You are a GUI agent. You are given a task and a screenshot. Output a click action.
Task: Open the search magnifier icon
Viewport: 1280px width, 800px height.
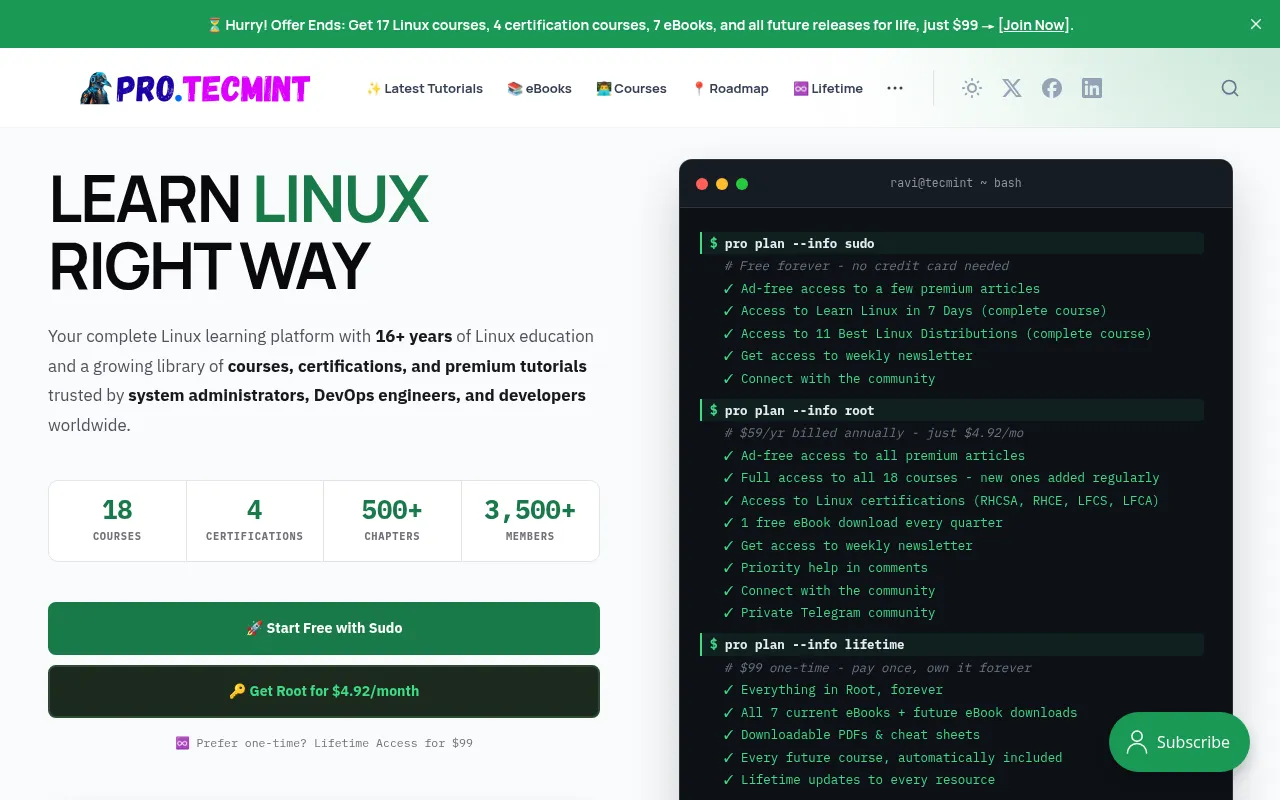click(x=1230, y=88)
